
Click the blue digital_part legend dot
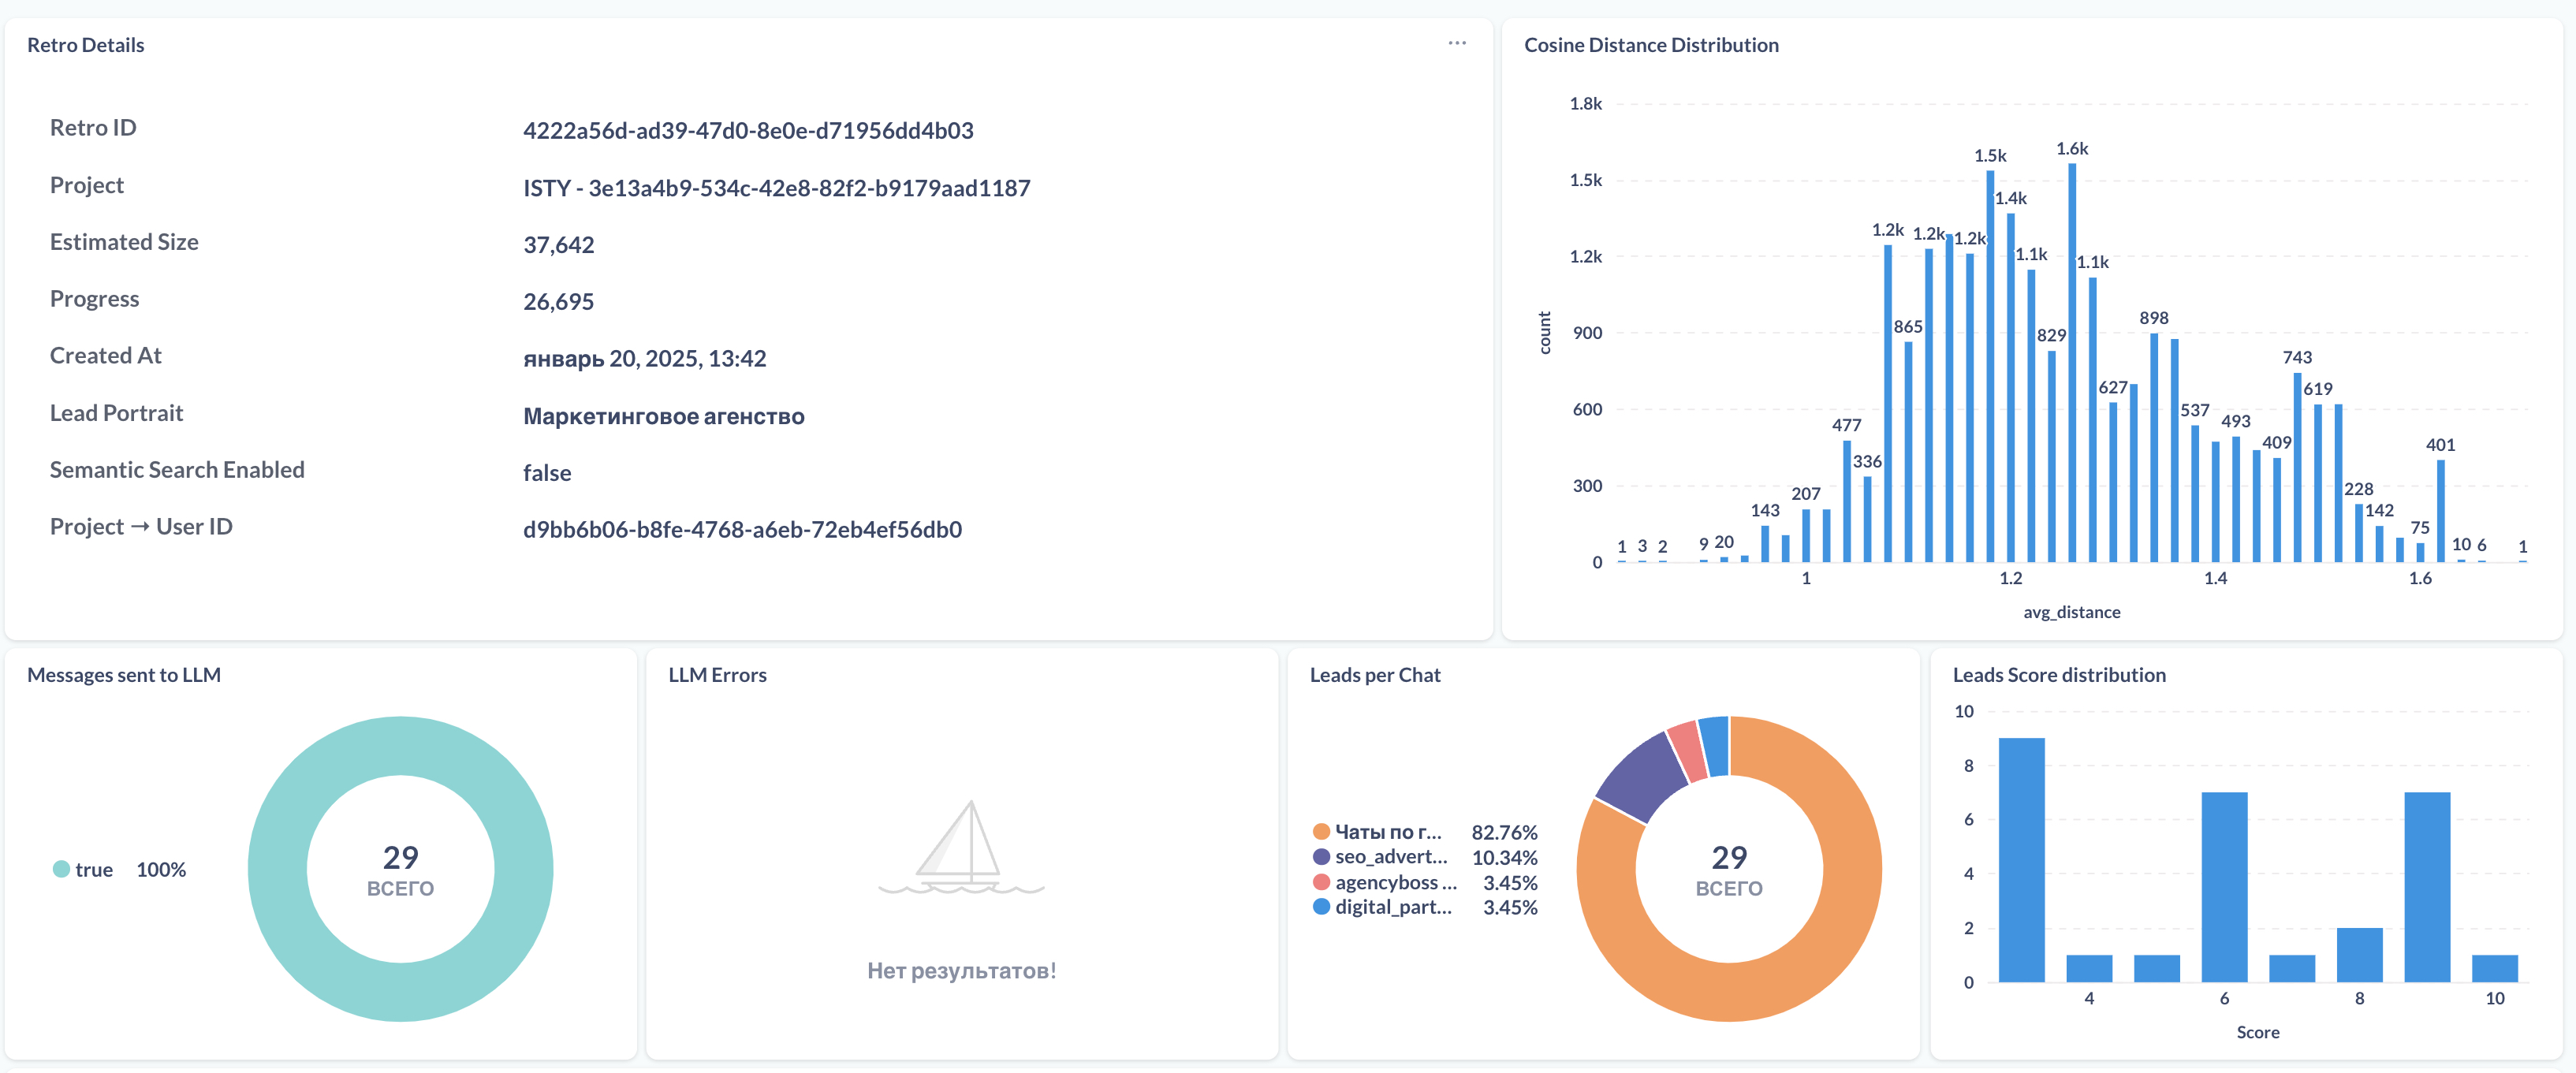(x=1321, y=907)
